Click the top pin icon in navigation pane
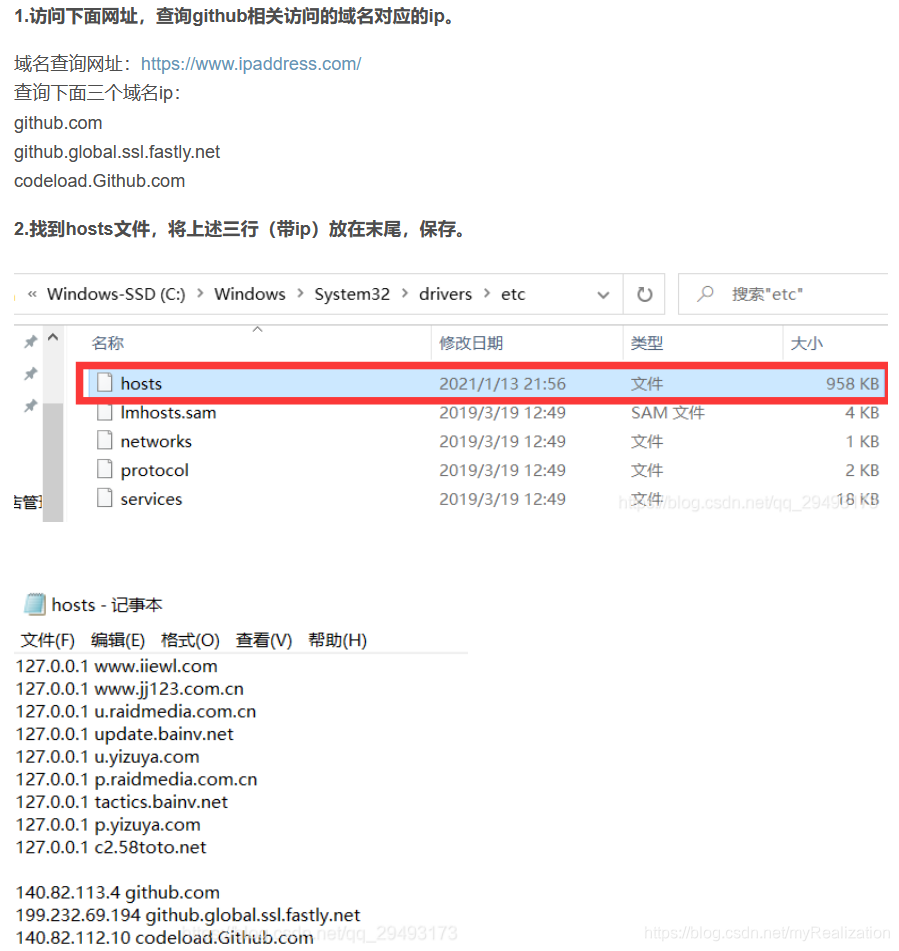 coord(30,342)
